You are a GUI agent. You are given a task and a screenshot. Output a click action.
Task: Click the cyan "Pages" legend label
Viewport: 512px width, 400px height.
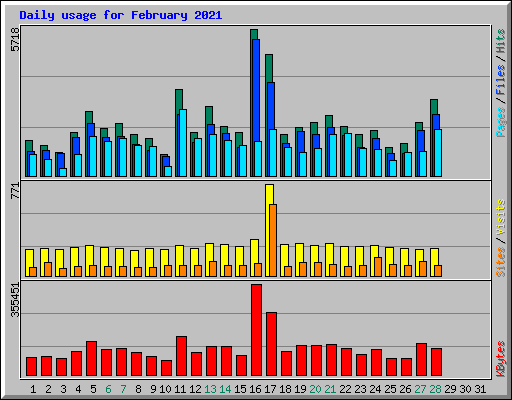501,122
